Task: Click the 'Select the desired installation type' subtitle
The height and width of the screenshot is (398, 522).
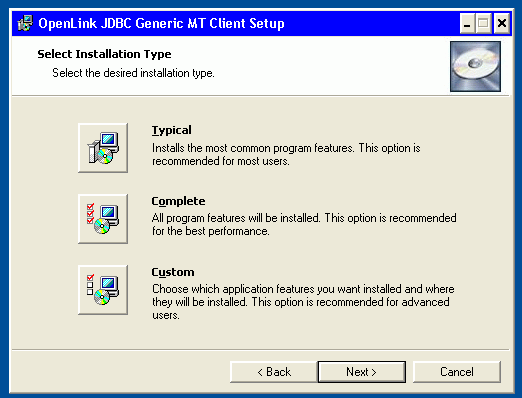Action: pos(133,73)
